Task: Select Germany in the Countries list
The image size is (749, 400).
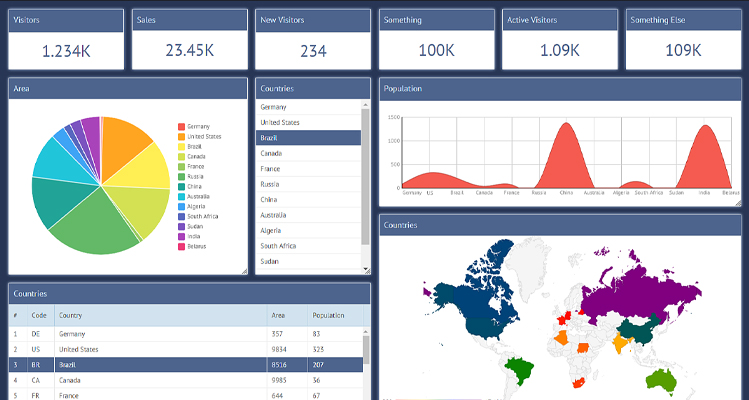Action: (x=308, y=107)
